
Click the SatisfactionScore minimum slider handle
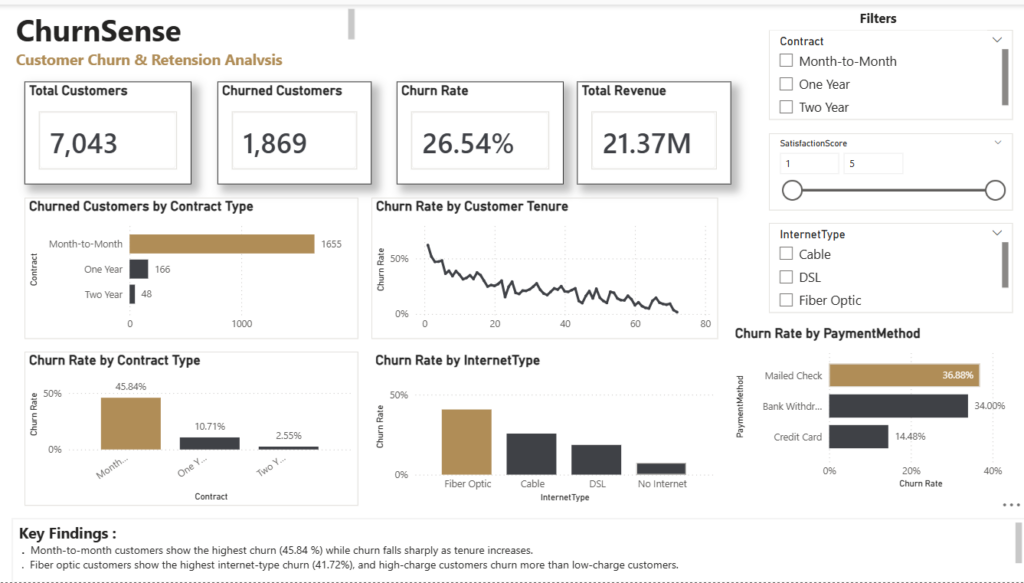792,190
